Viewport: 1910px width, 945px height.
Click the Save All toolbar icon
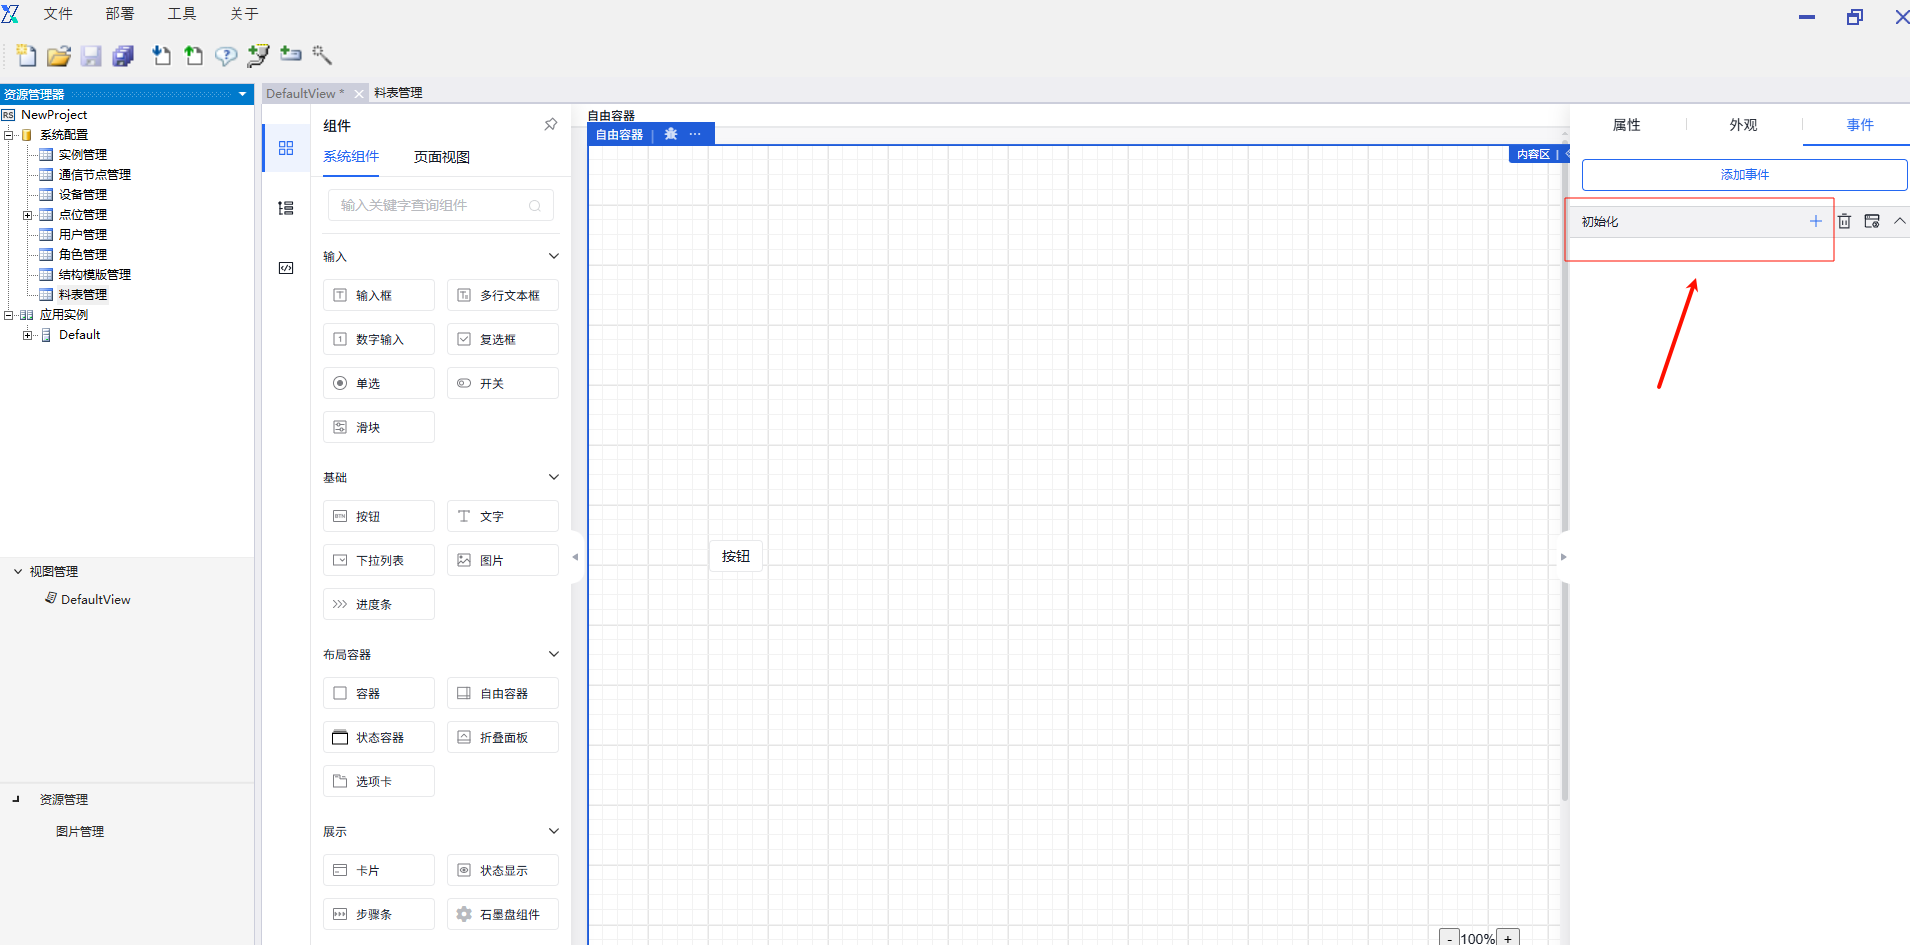pos(123,56)
